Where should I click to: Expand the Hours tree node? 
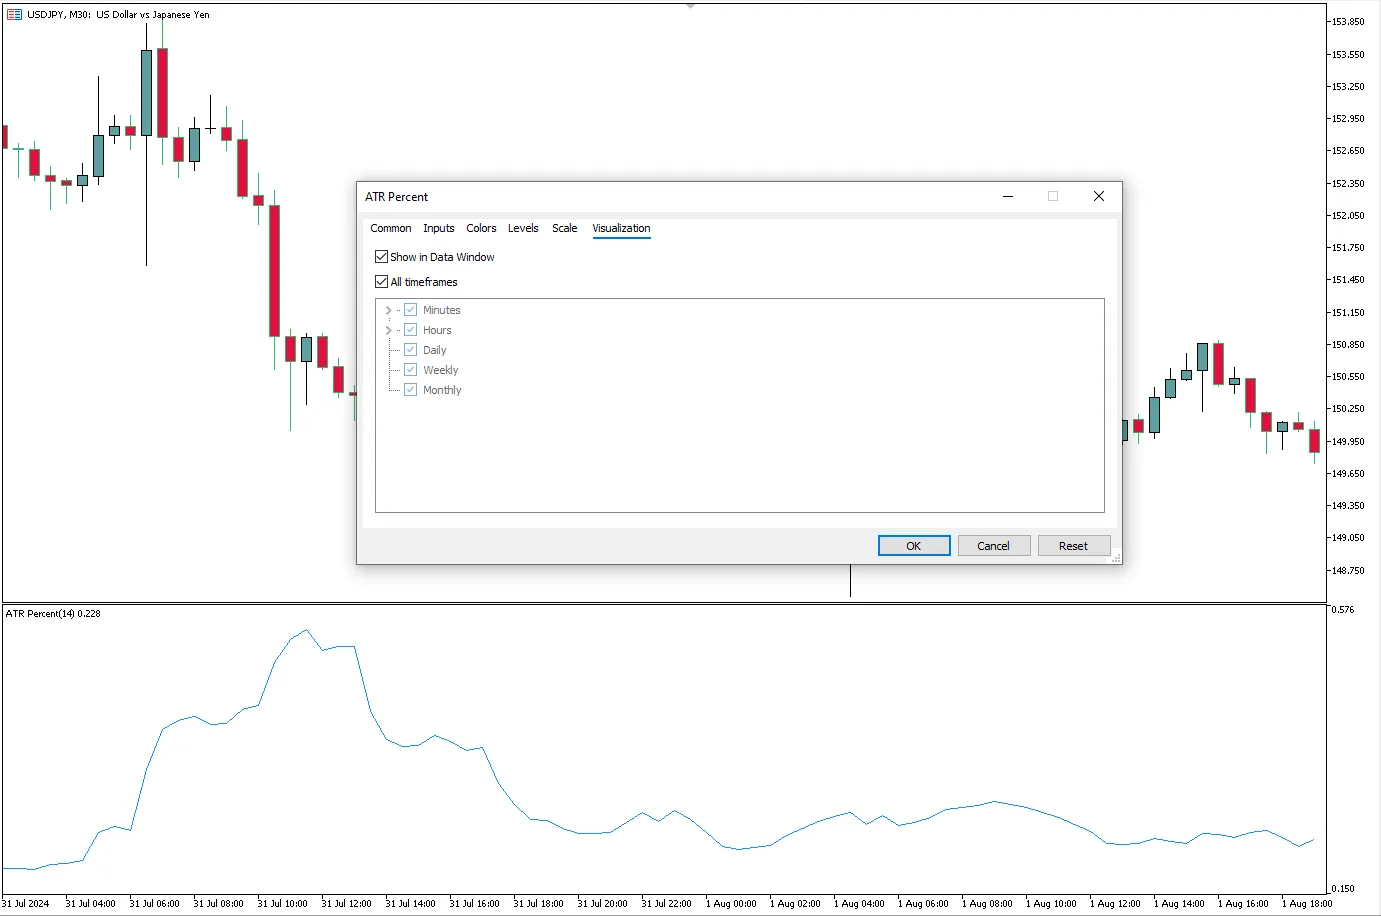pos(388,330)
